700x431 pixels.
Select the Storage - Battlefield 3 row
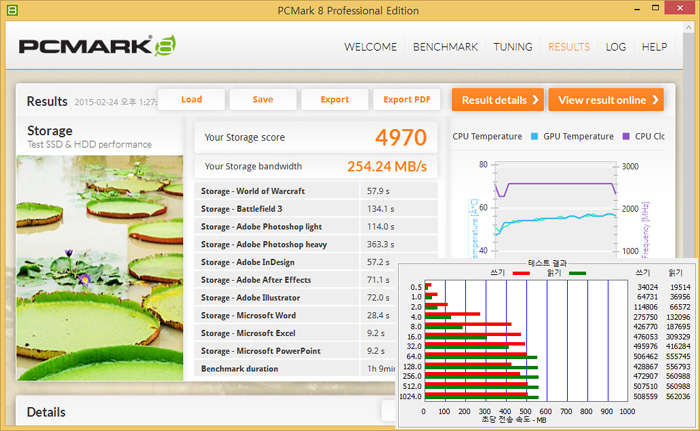pyautogui.click(x=316, y=209)
